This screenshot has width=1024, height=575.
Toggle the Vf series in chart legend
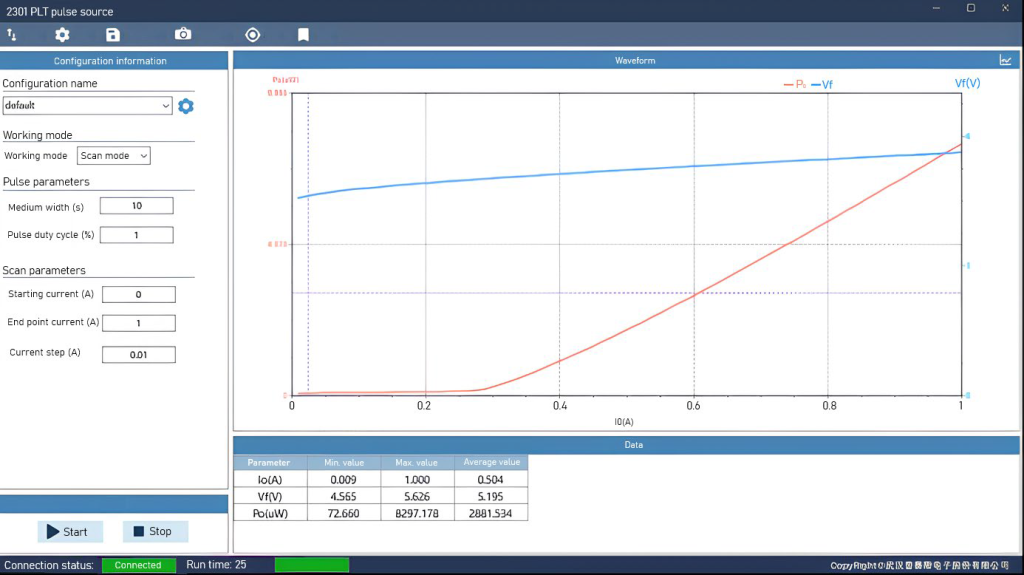tap(821, 85)
